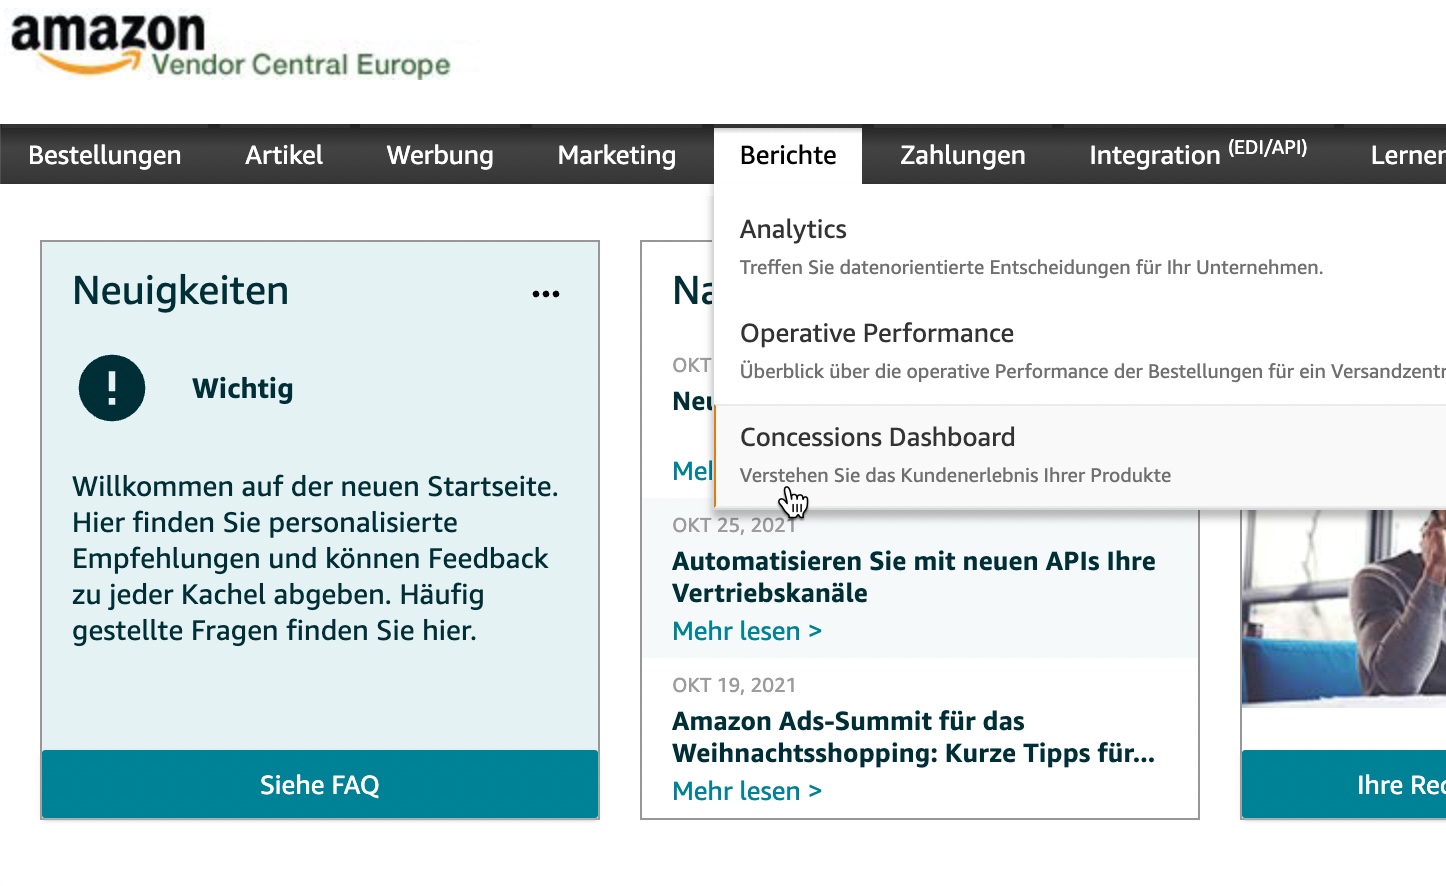Image resolution: width=1446 pixels, height=886 pixels.
Task: Click 'Verstehen Sie das Kundenerlebnis' description
Action: 955,475
